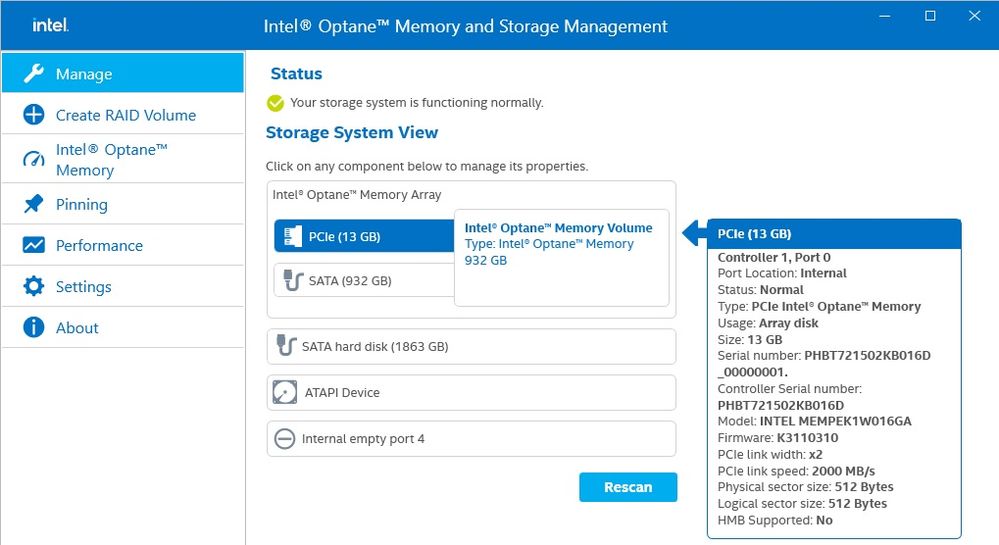Switch to the Pinning section
The height and width of the screenshot is (545, 999).
point(123,204)
